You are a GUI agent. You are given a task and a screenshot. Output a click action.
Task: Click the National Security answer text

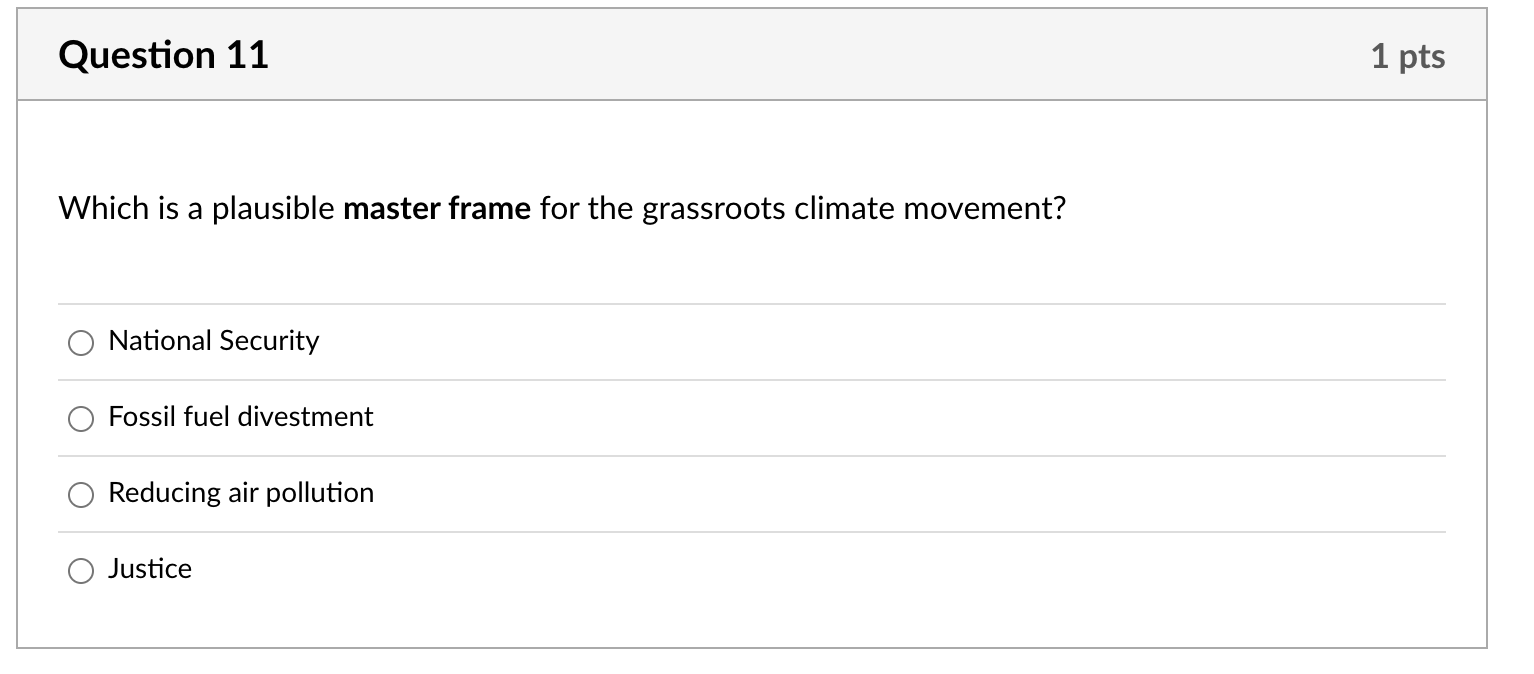pyautogui.click(x=213, y=341)
